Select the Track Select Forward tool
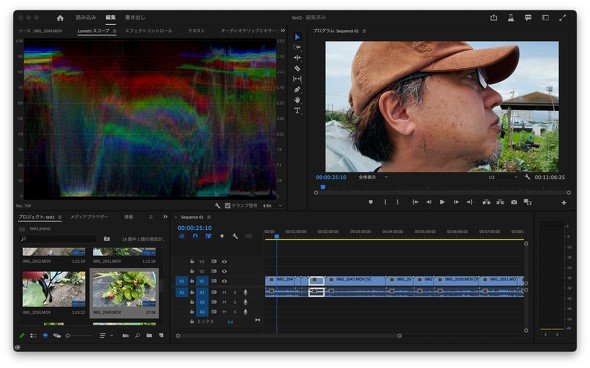590x368 pixels. pos(297,47)
